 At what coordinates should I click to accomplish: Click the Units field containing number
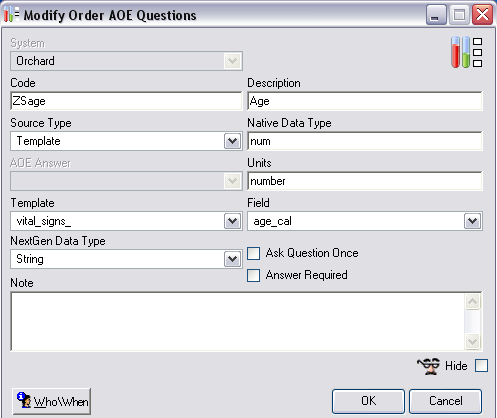point(365,181)
